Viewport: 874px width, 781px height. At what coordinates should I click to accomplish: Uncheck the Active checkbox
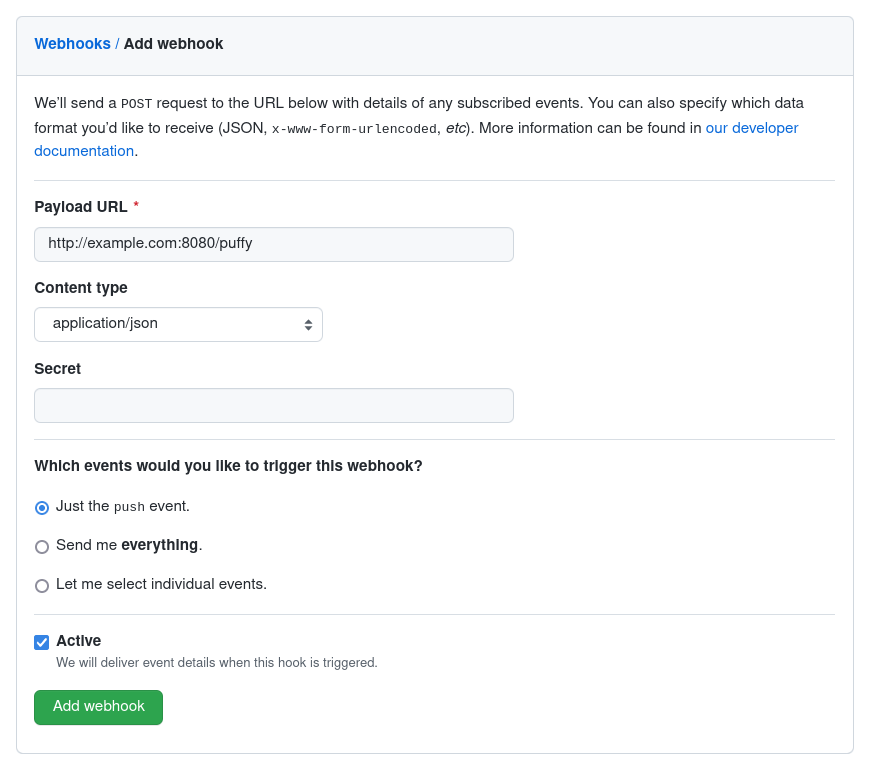click(42, 642)
